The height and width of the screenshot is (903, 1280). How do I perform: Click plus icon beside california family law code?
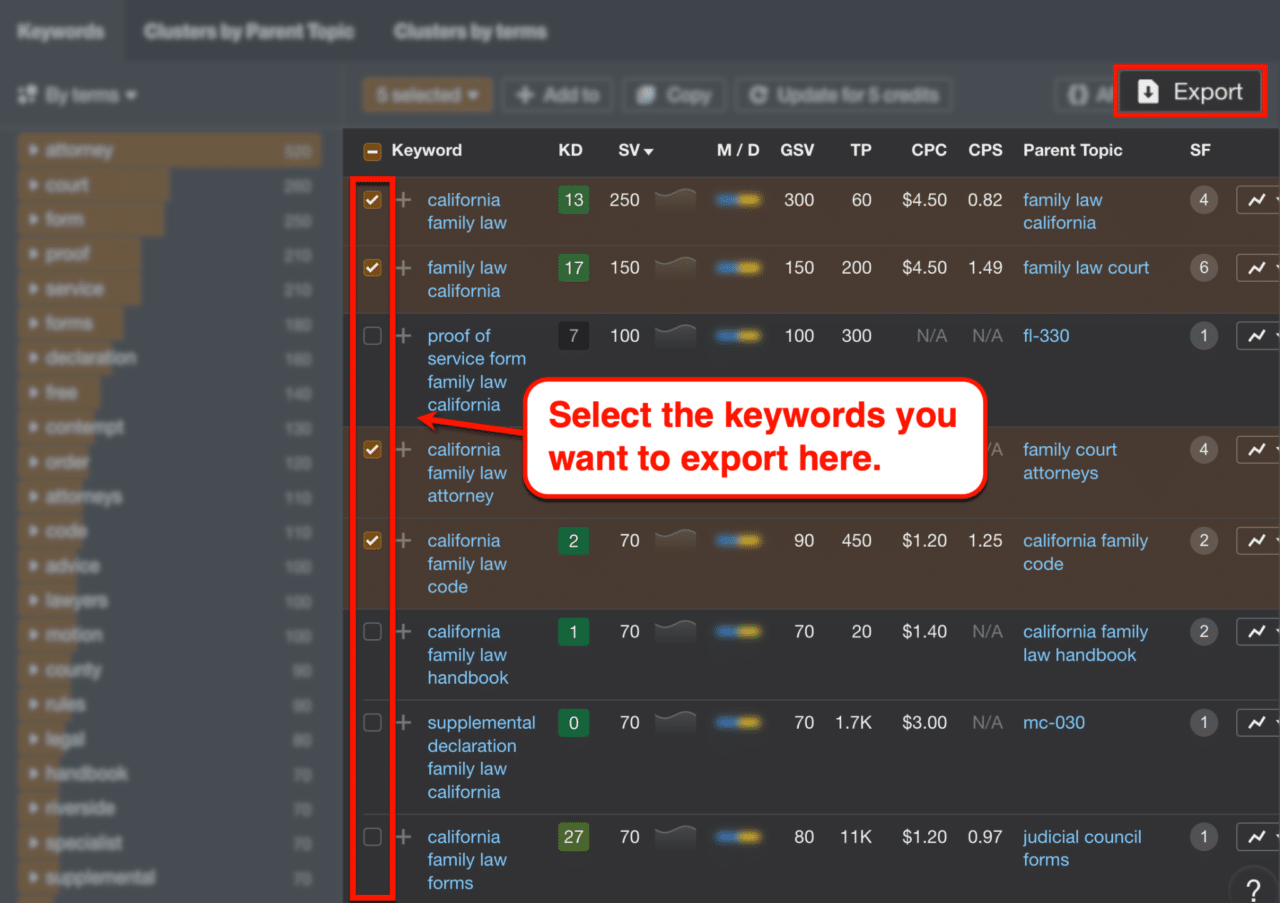[404, 541]
